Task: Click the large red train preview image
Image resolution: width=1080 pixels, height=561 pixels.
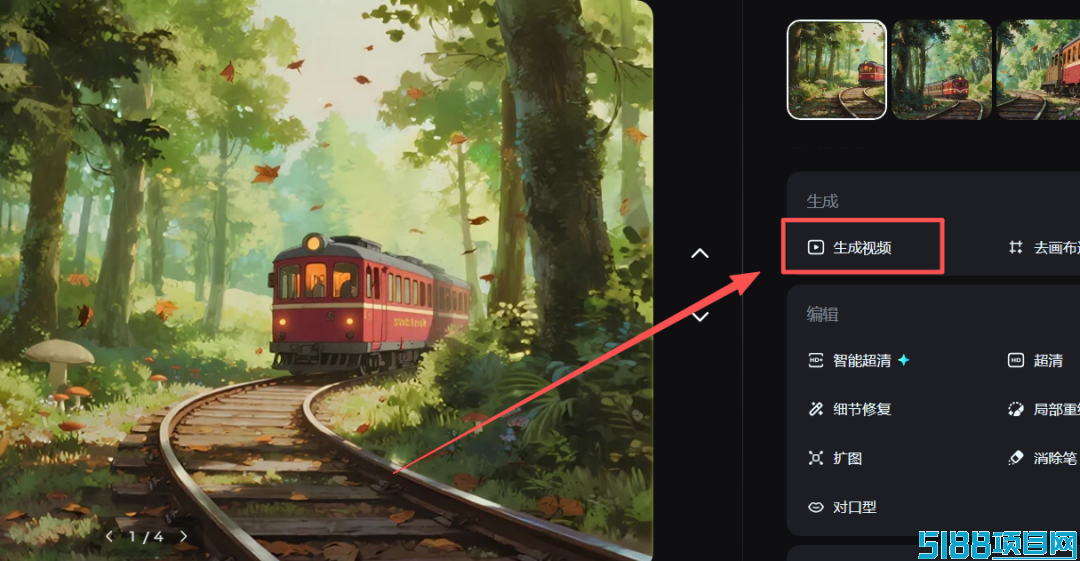Action: tap(326, 280)
